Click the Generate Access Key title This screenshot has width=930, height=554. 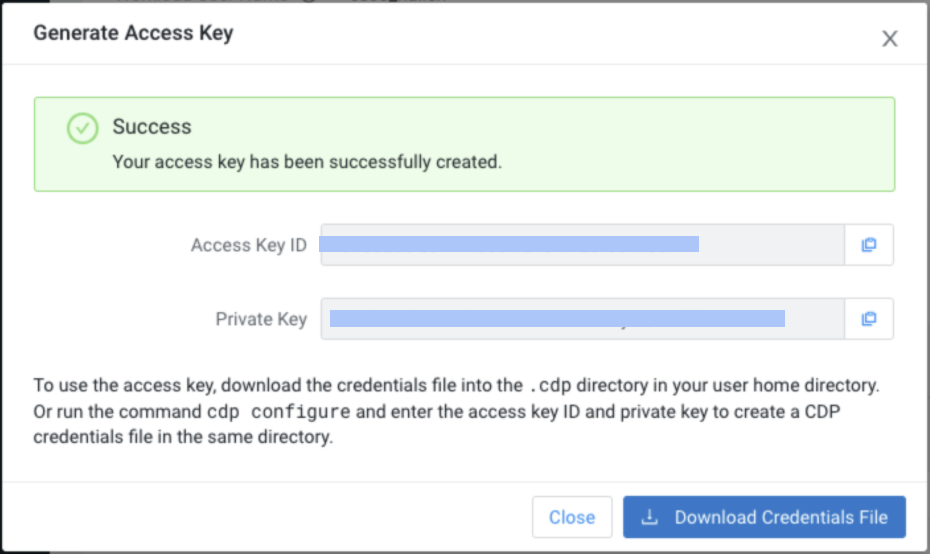tap(133, 33)
